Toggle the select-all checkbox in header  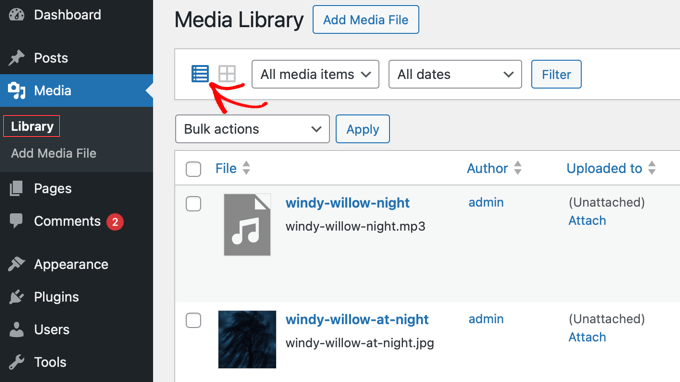[x=193, y=169]
